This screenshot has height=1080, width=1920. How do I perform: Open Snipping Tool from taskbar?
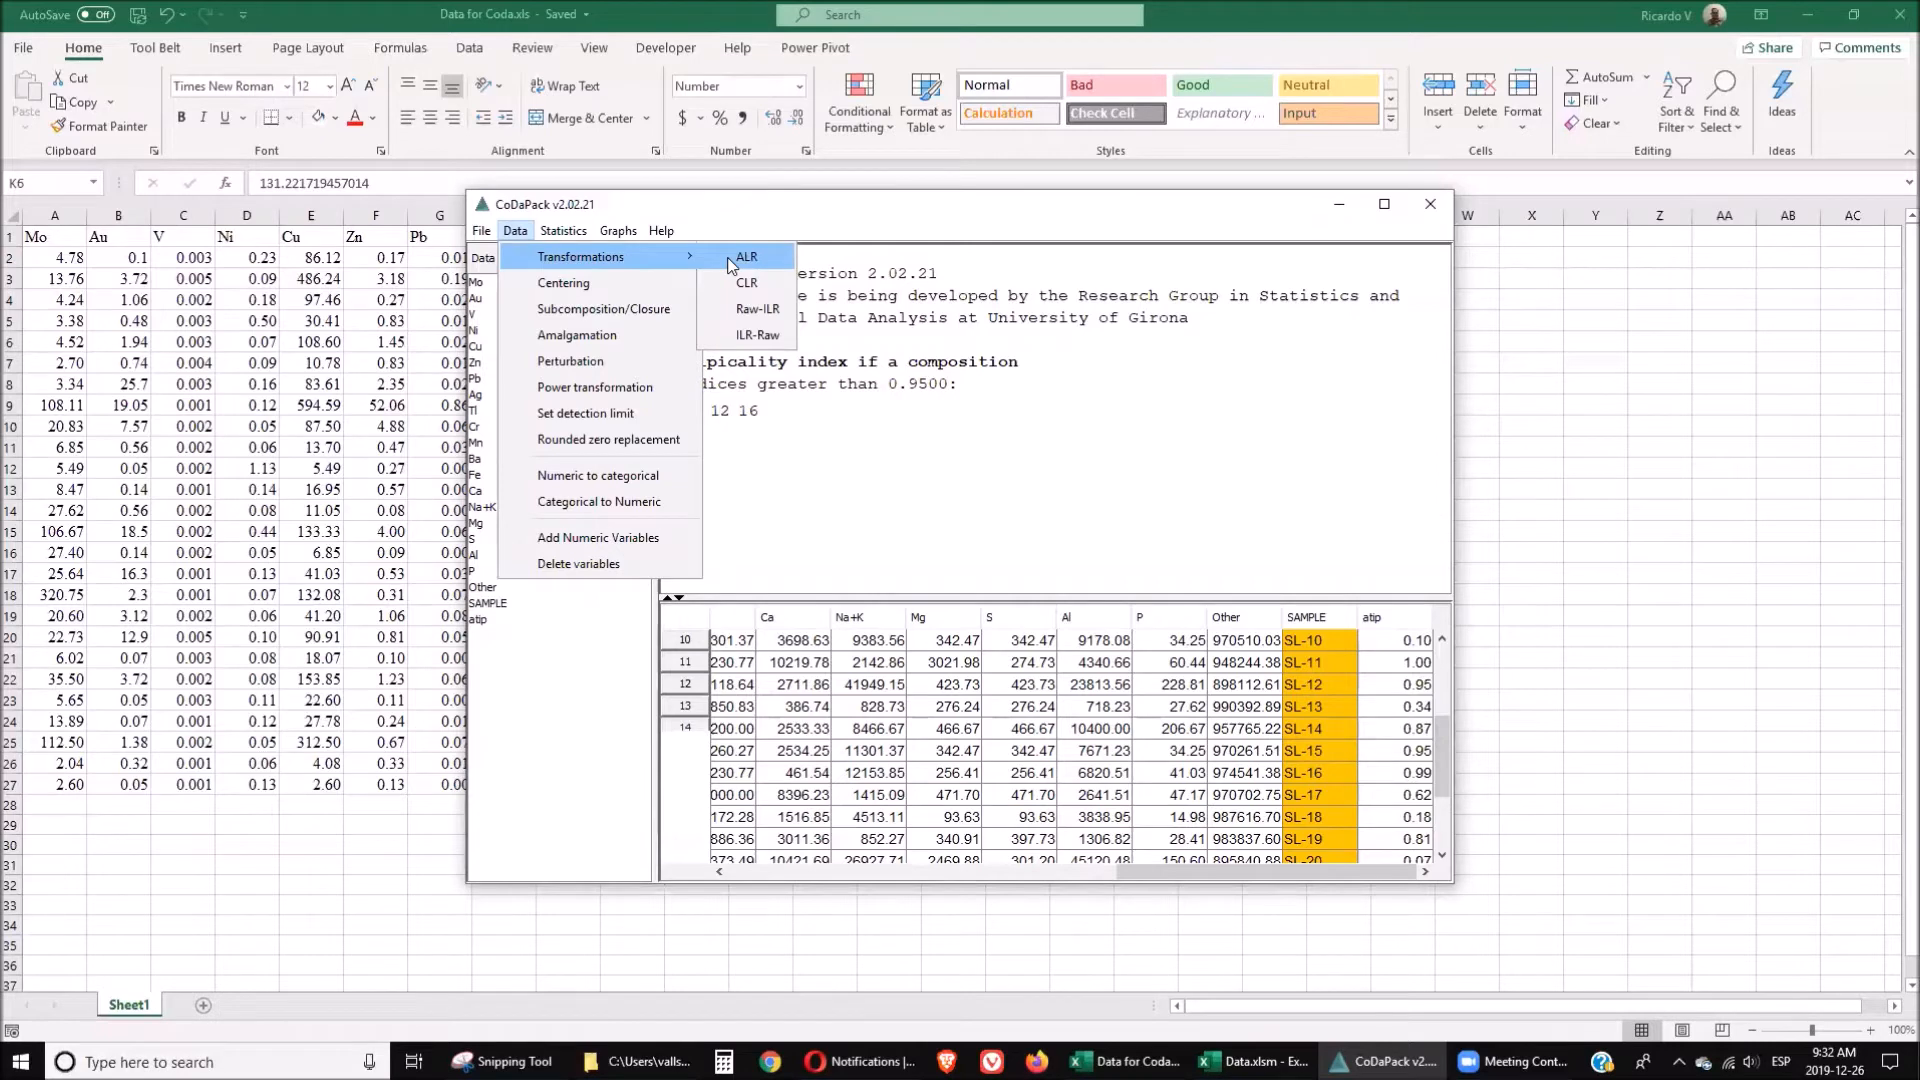point(502,1062)
